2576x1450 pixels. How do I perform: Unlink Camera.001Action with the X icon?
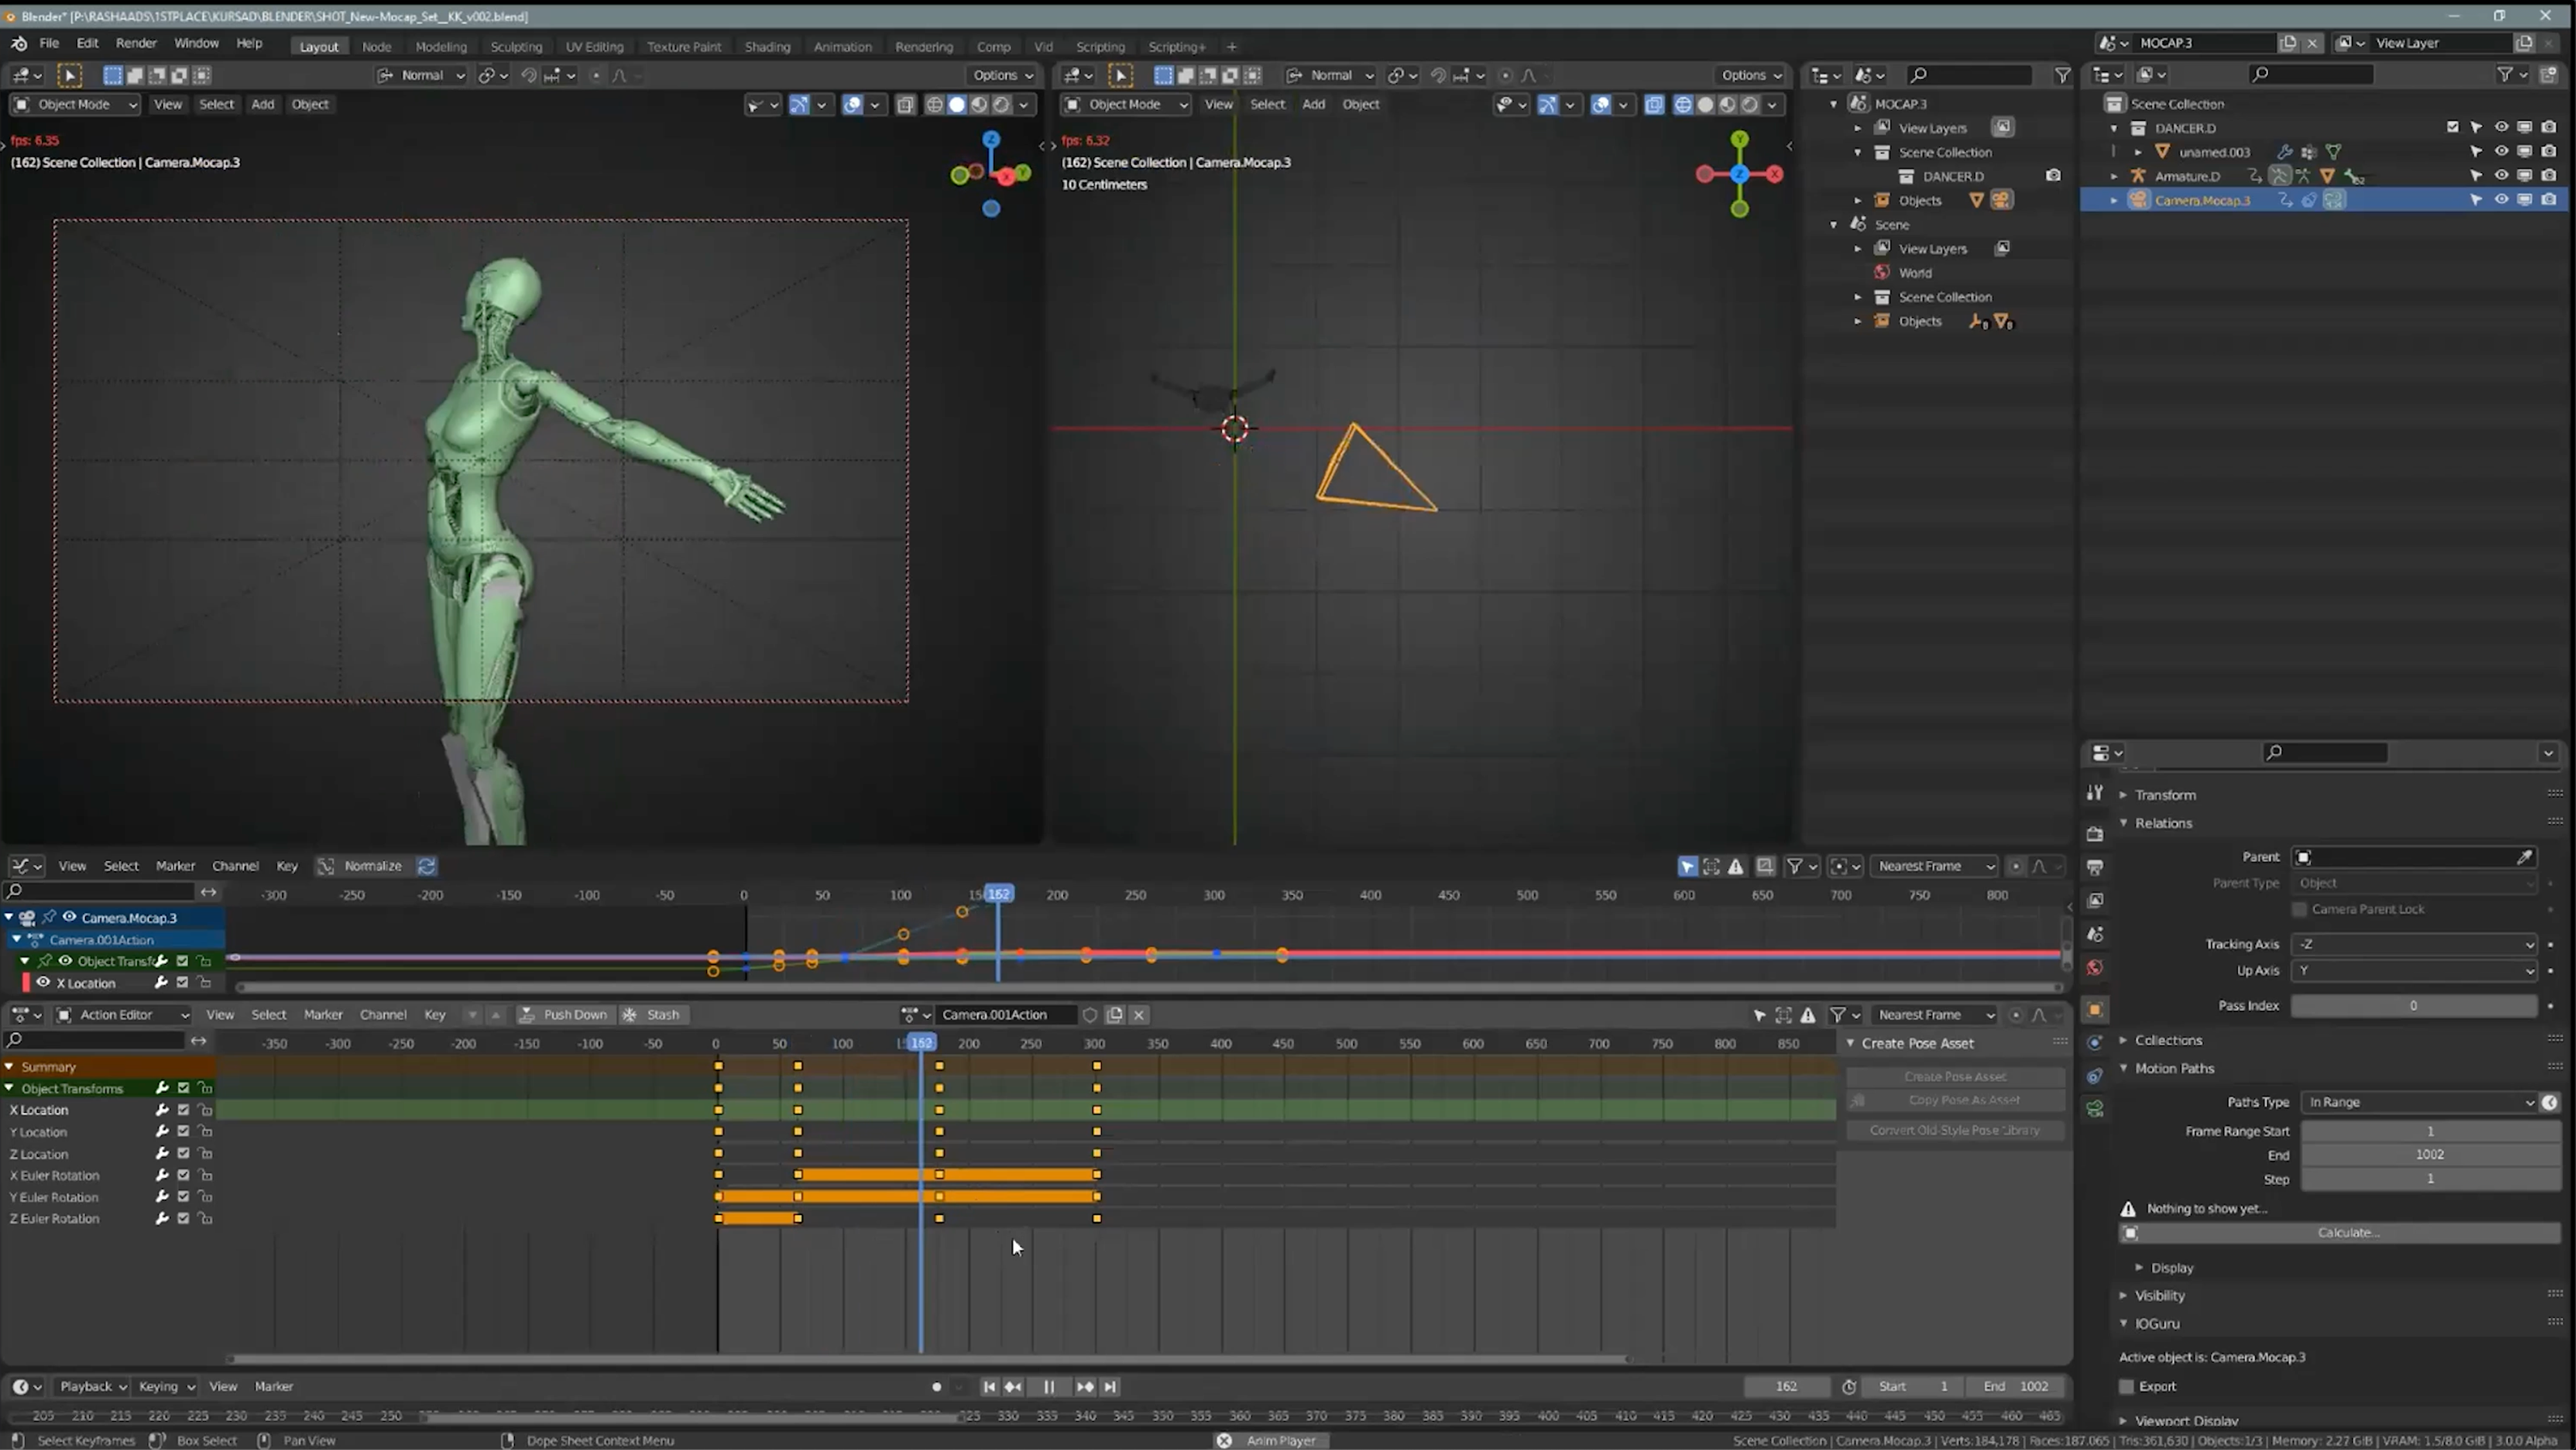[1138, 1015]
